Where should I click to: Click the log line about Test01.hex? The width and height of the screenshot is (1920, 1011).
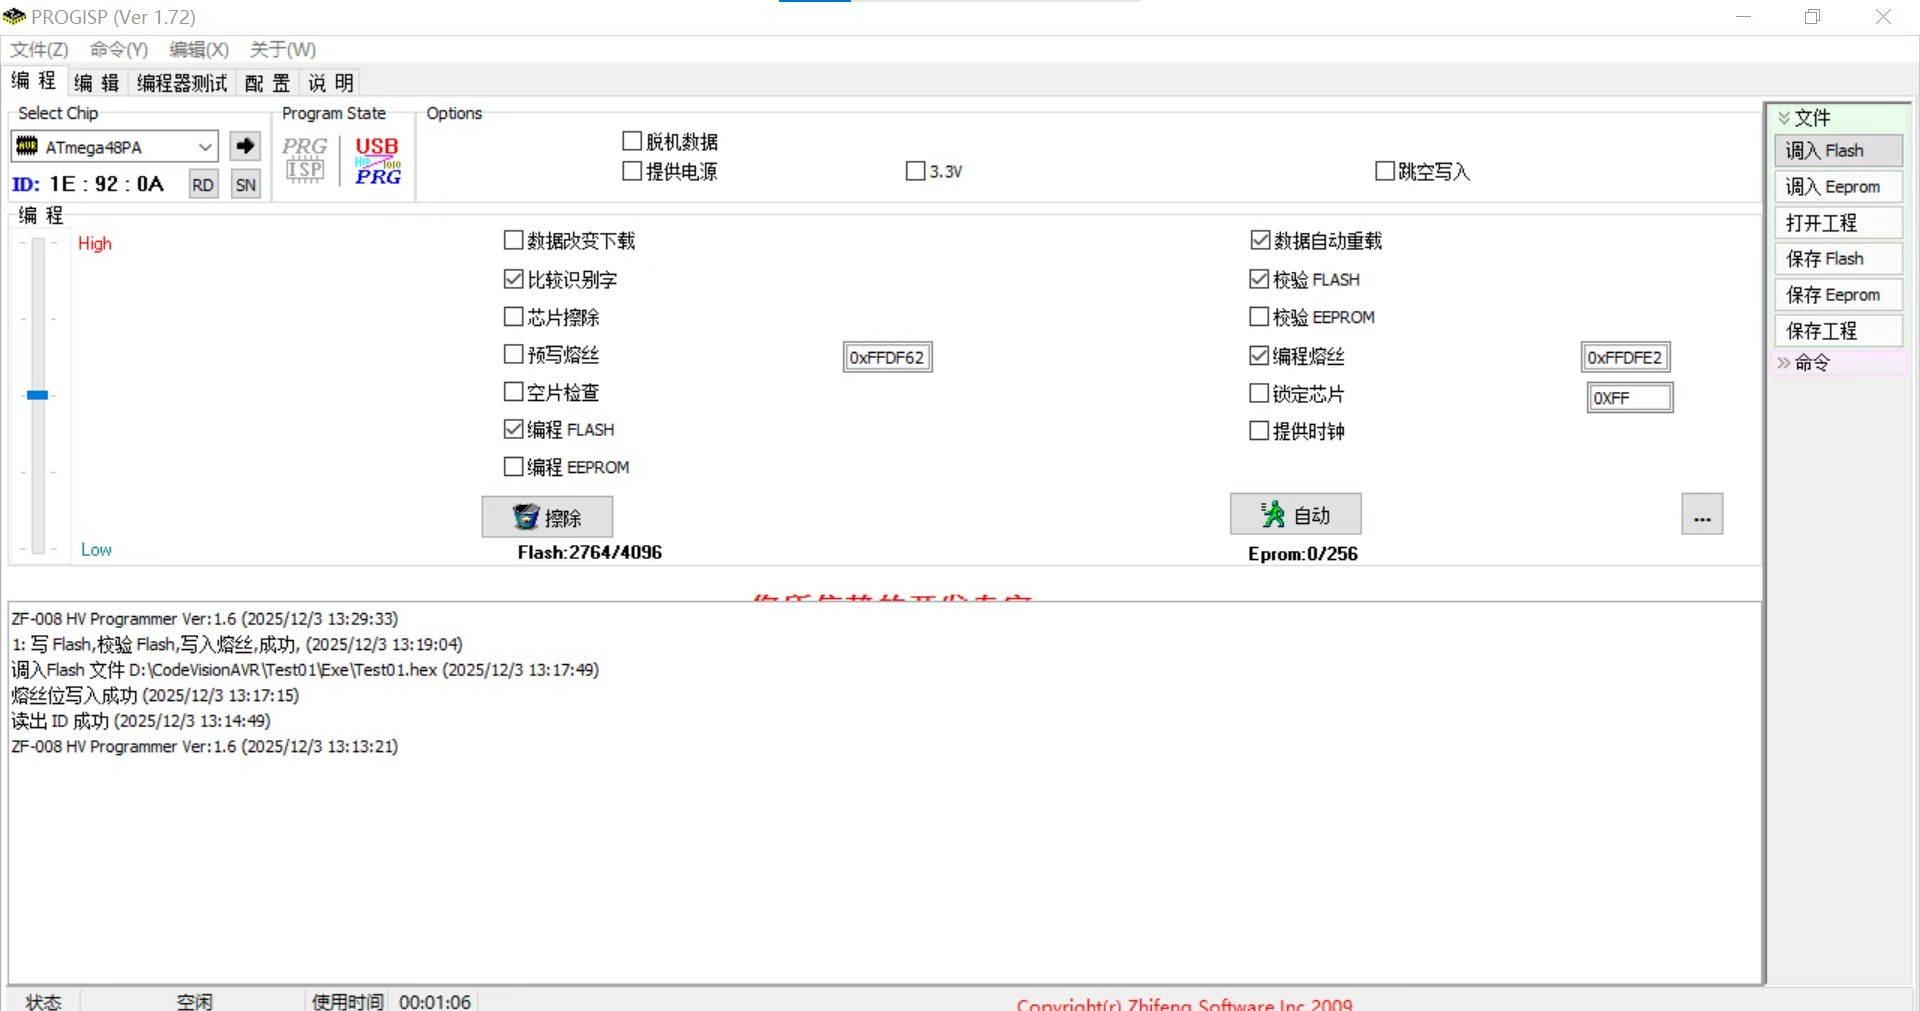305,670
